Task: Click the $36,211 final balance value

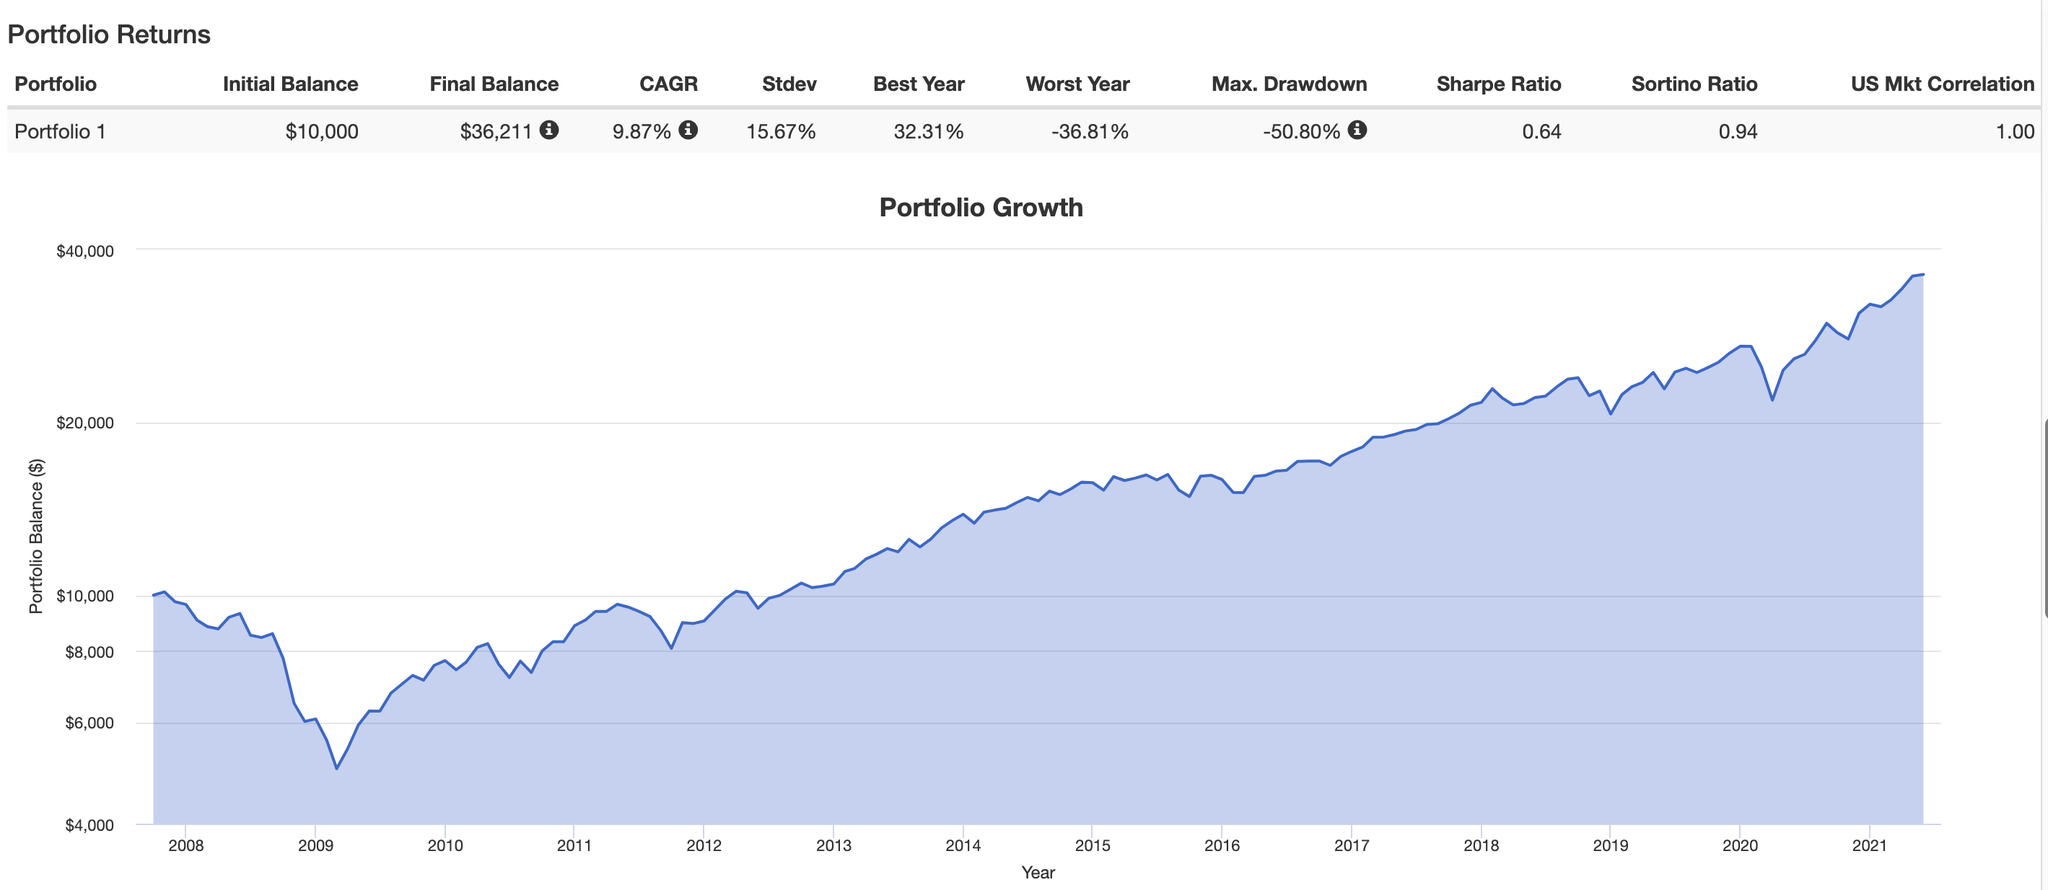Action: pos(496,131)
